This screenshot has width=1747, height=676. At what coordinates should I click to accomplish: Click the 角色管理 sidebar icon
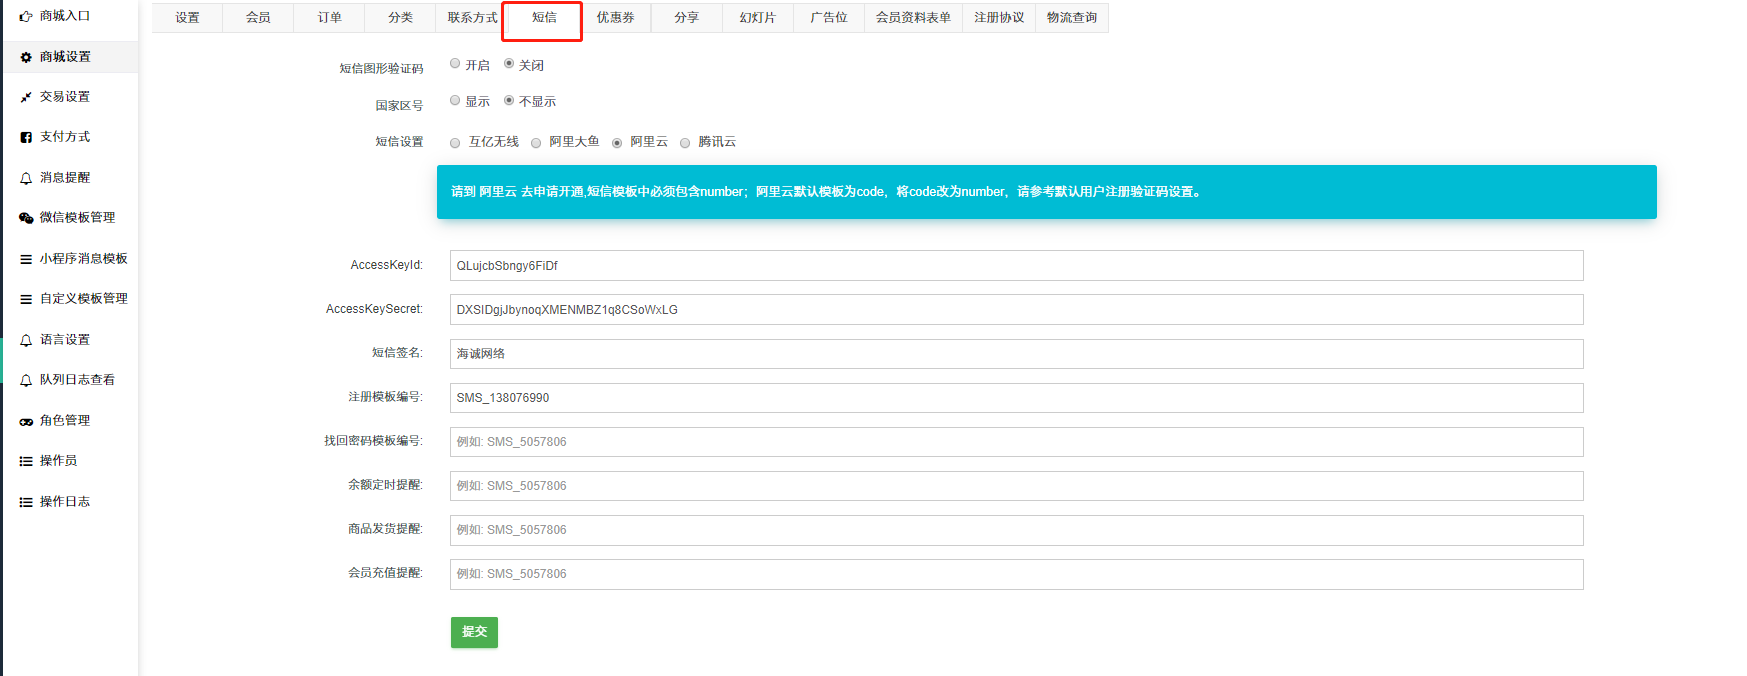(x=26, y=422)
